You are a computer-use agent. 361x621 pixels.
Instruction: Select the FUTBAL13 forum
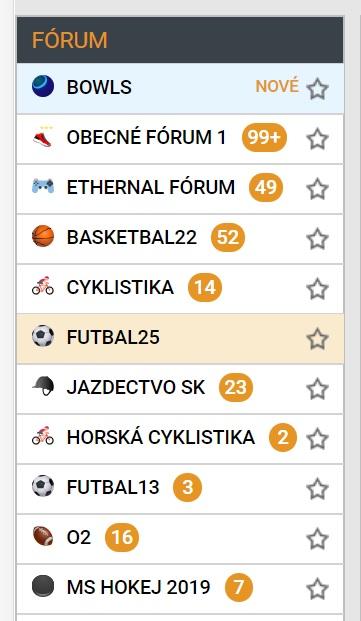(180, 489)
